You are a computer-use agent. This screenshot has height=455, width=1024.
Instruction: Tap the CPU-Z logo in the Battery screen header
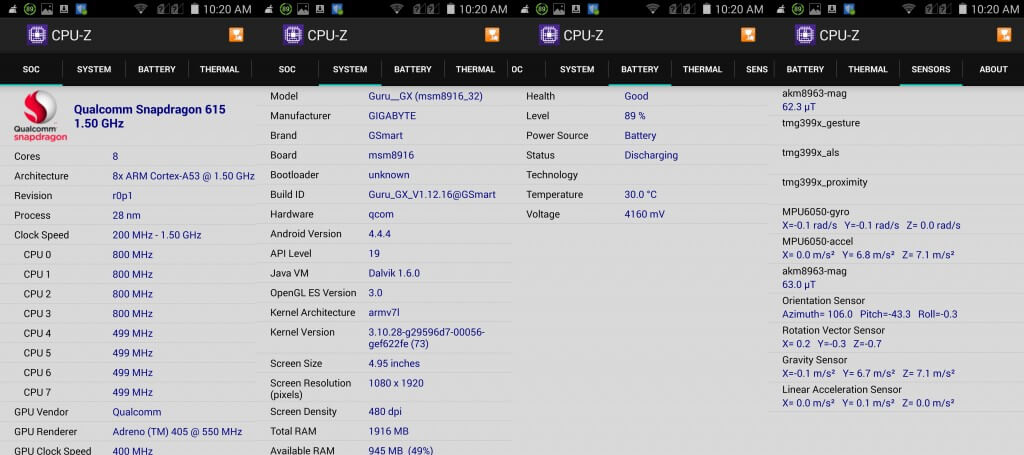[549, 35]
